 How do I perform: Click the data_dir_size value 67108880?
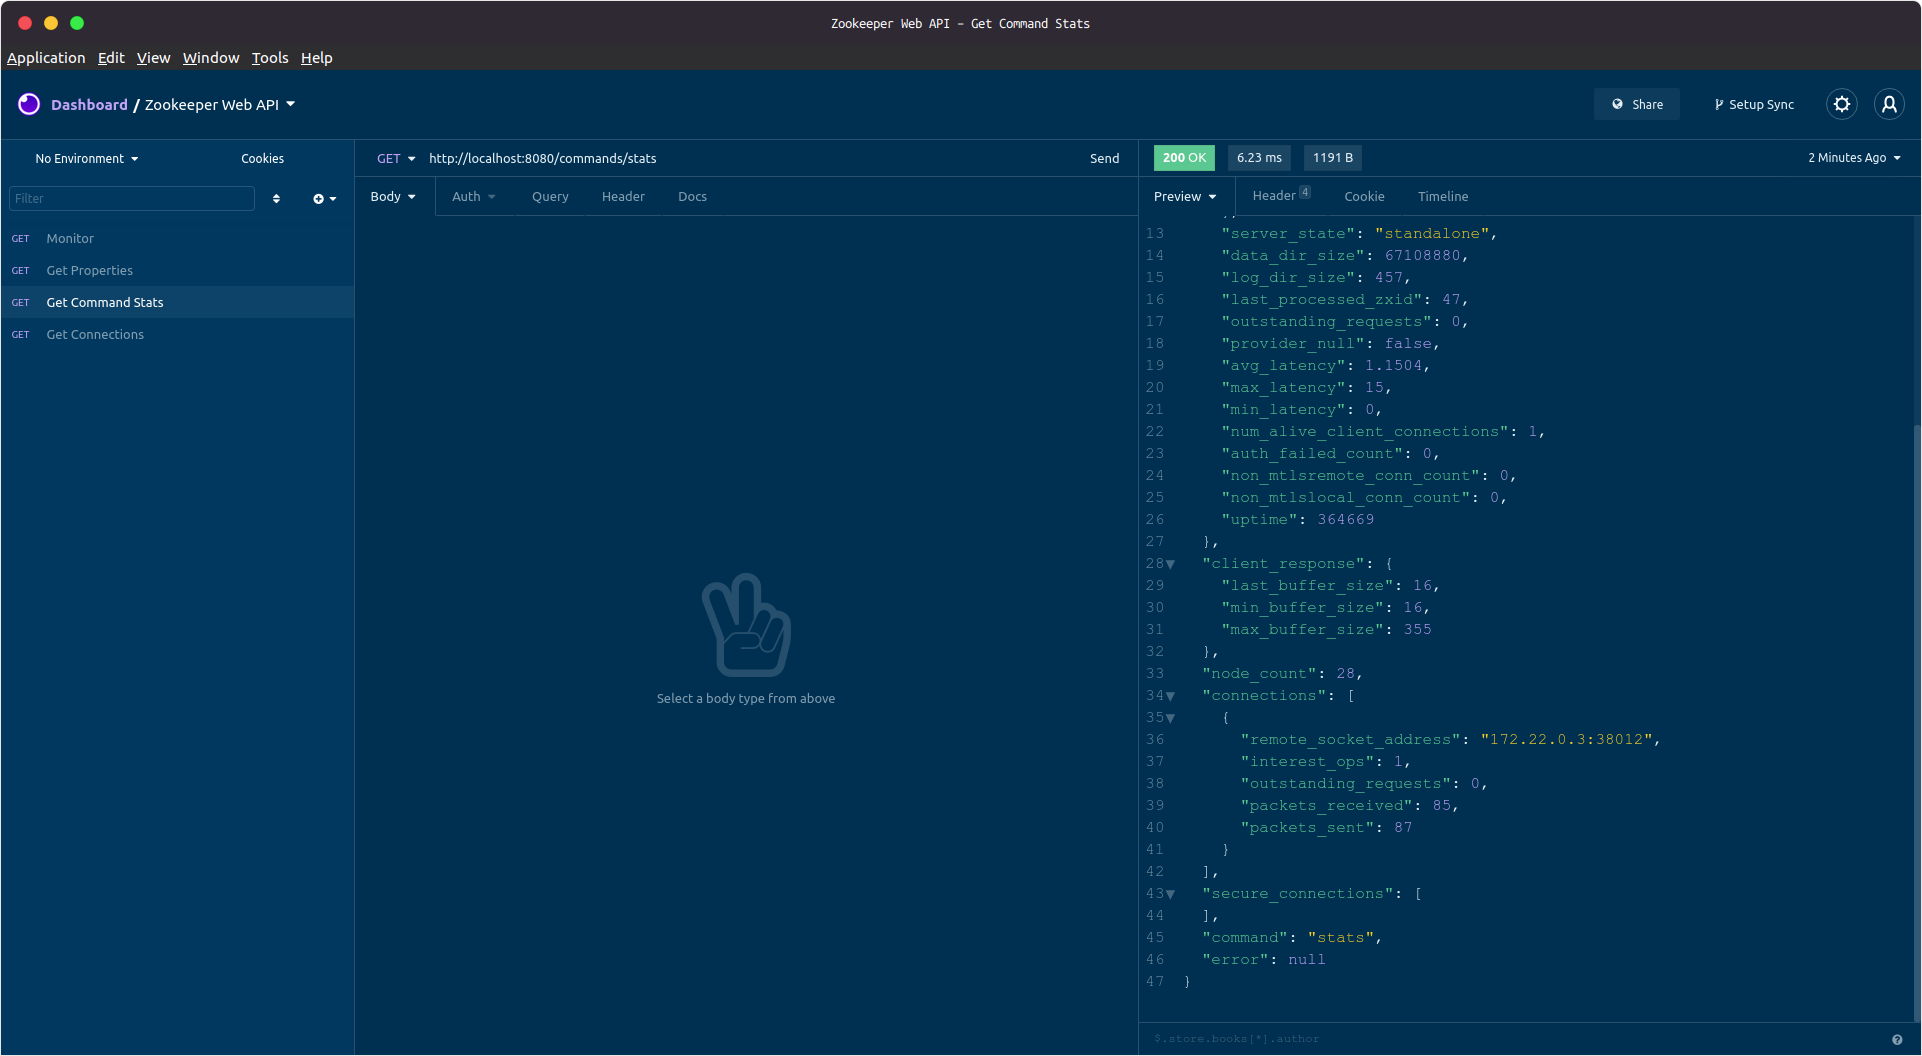click(1422, 256)
